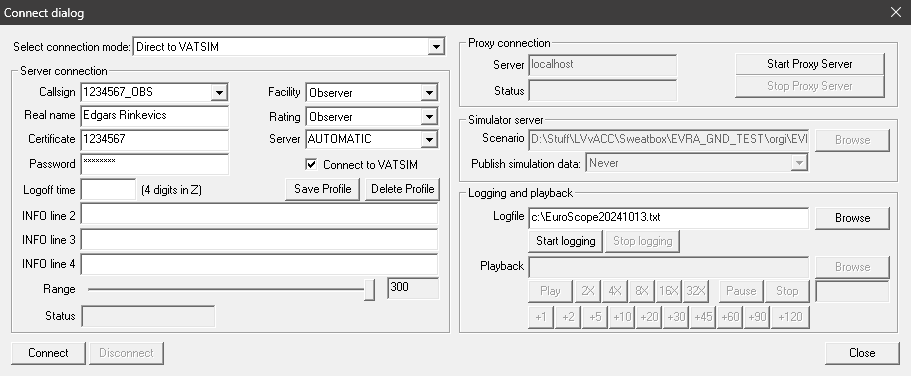Click the playback time display box
911x376 pixels.
[x=852, y=291]
